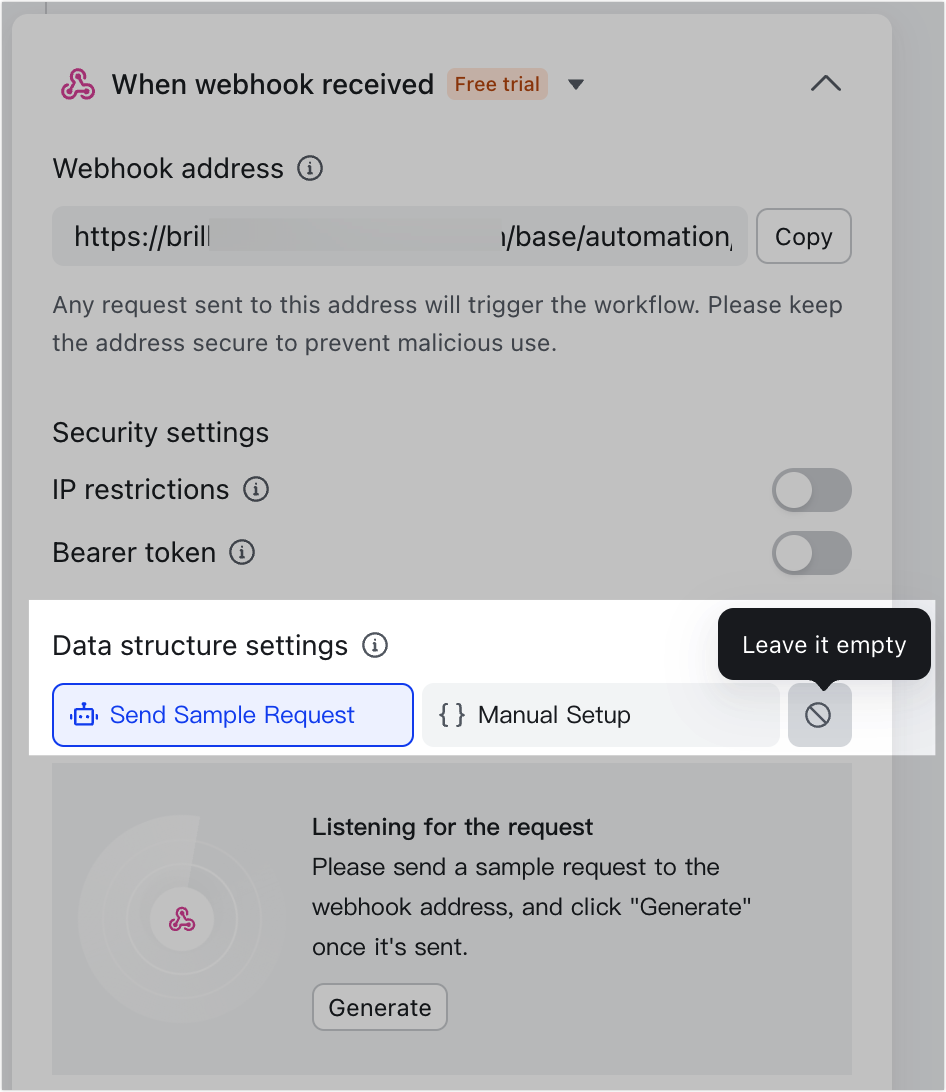Click the Leave it empty tooltip
This screenshot has height=1092, width=946.
(x=824, y=645)
